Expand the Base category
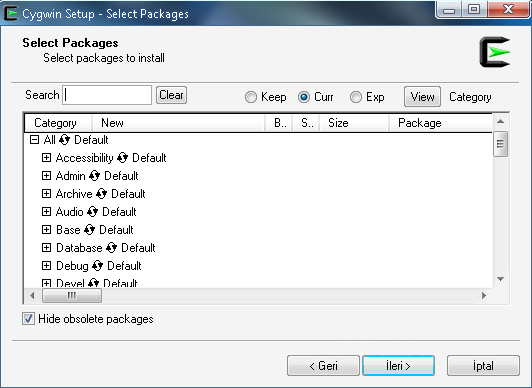Image resolution: width=532 pixels, height=388 pixels. coord(46,230)
